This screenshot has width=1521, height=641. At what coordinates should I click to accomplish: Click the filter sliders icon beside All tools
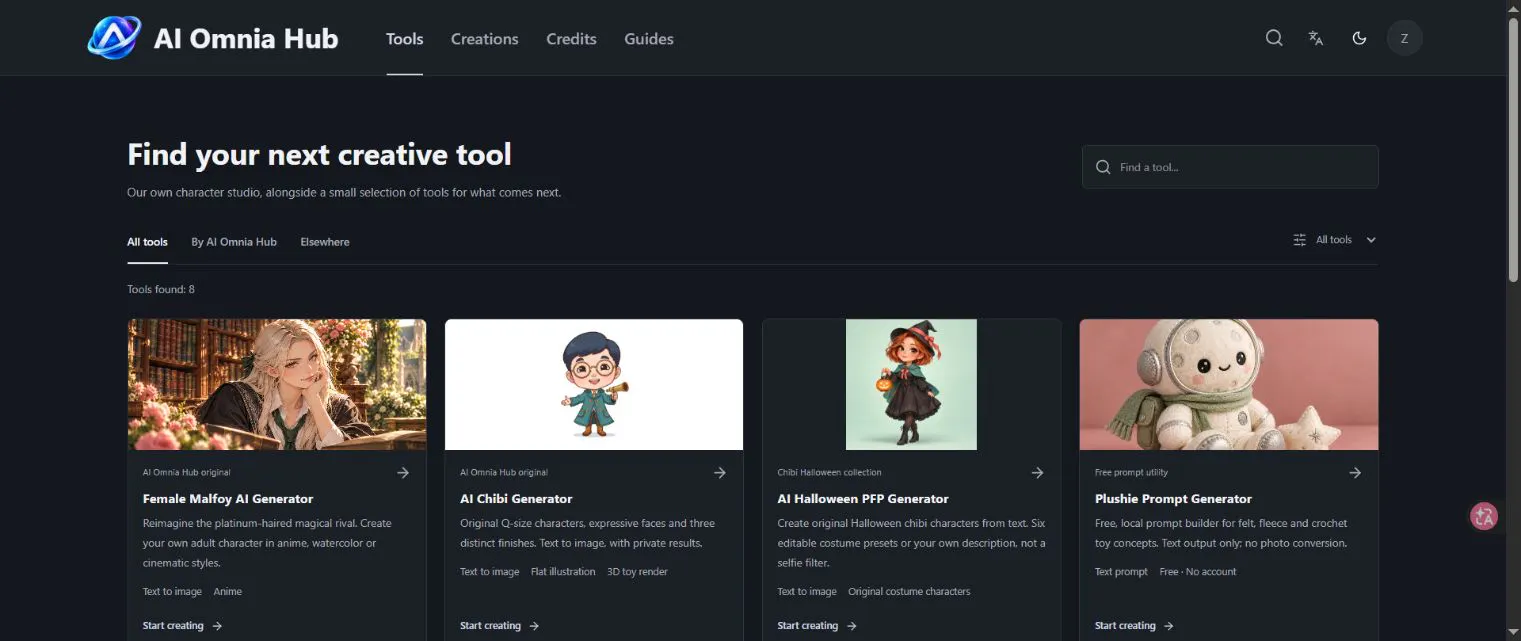click(1300, 240)
